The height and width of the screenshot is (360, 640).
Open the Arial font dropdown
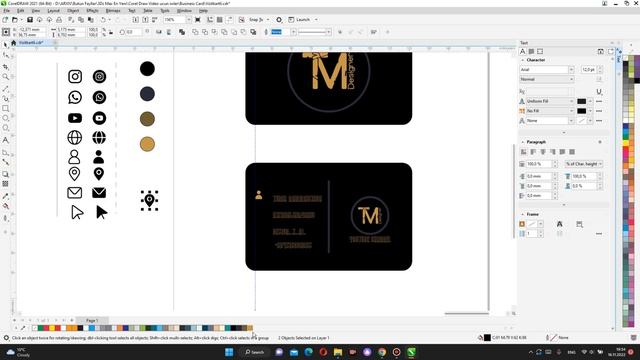point(571,70)
